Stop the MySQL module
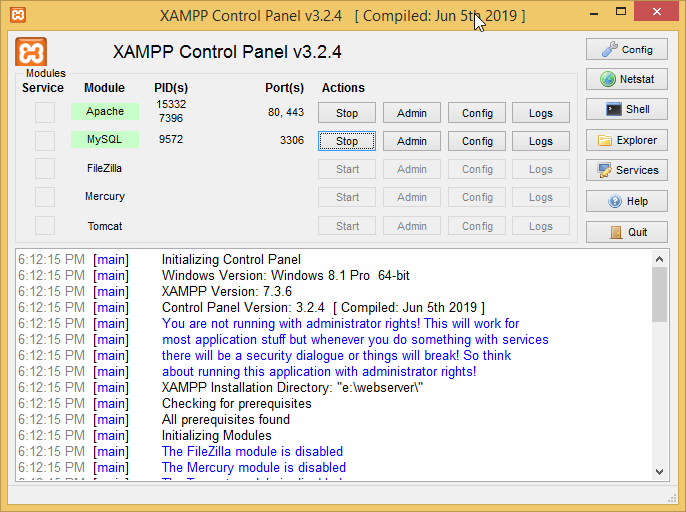The height and width of the screenshot is (512, 686). coord(347,141)
